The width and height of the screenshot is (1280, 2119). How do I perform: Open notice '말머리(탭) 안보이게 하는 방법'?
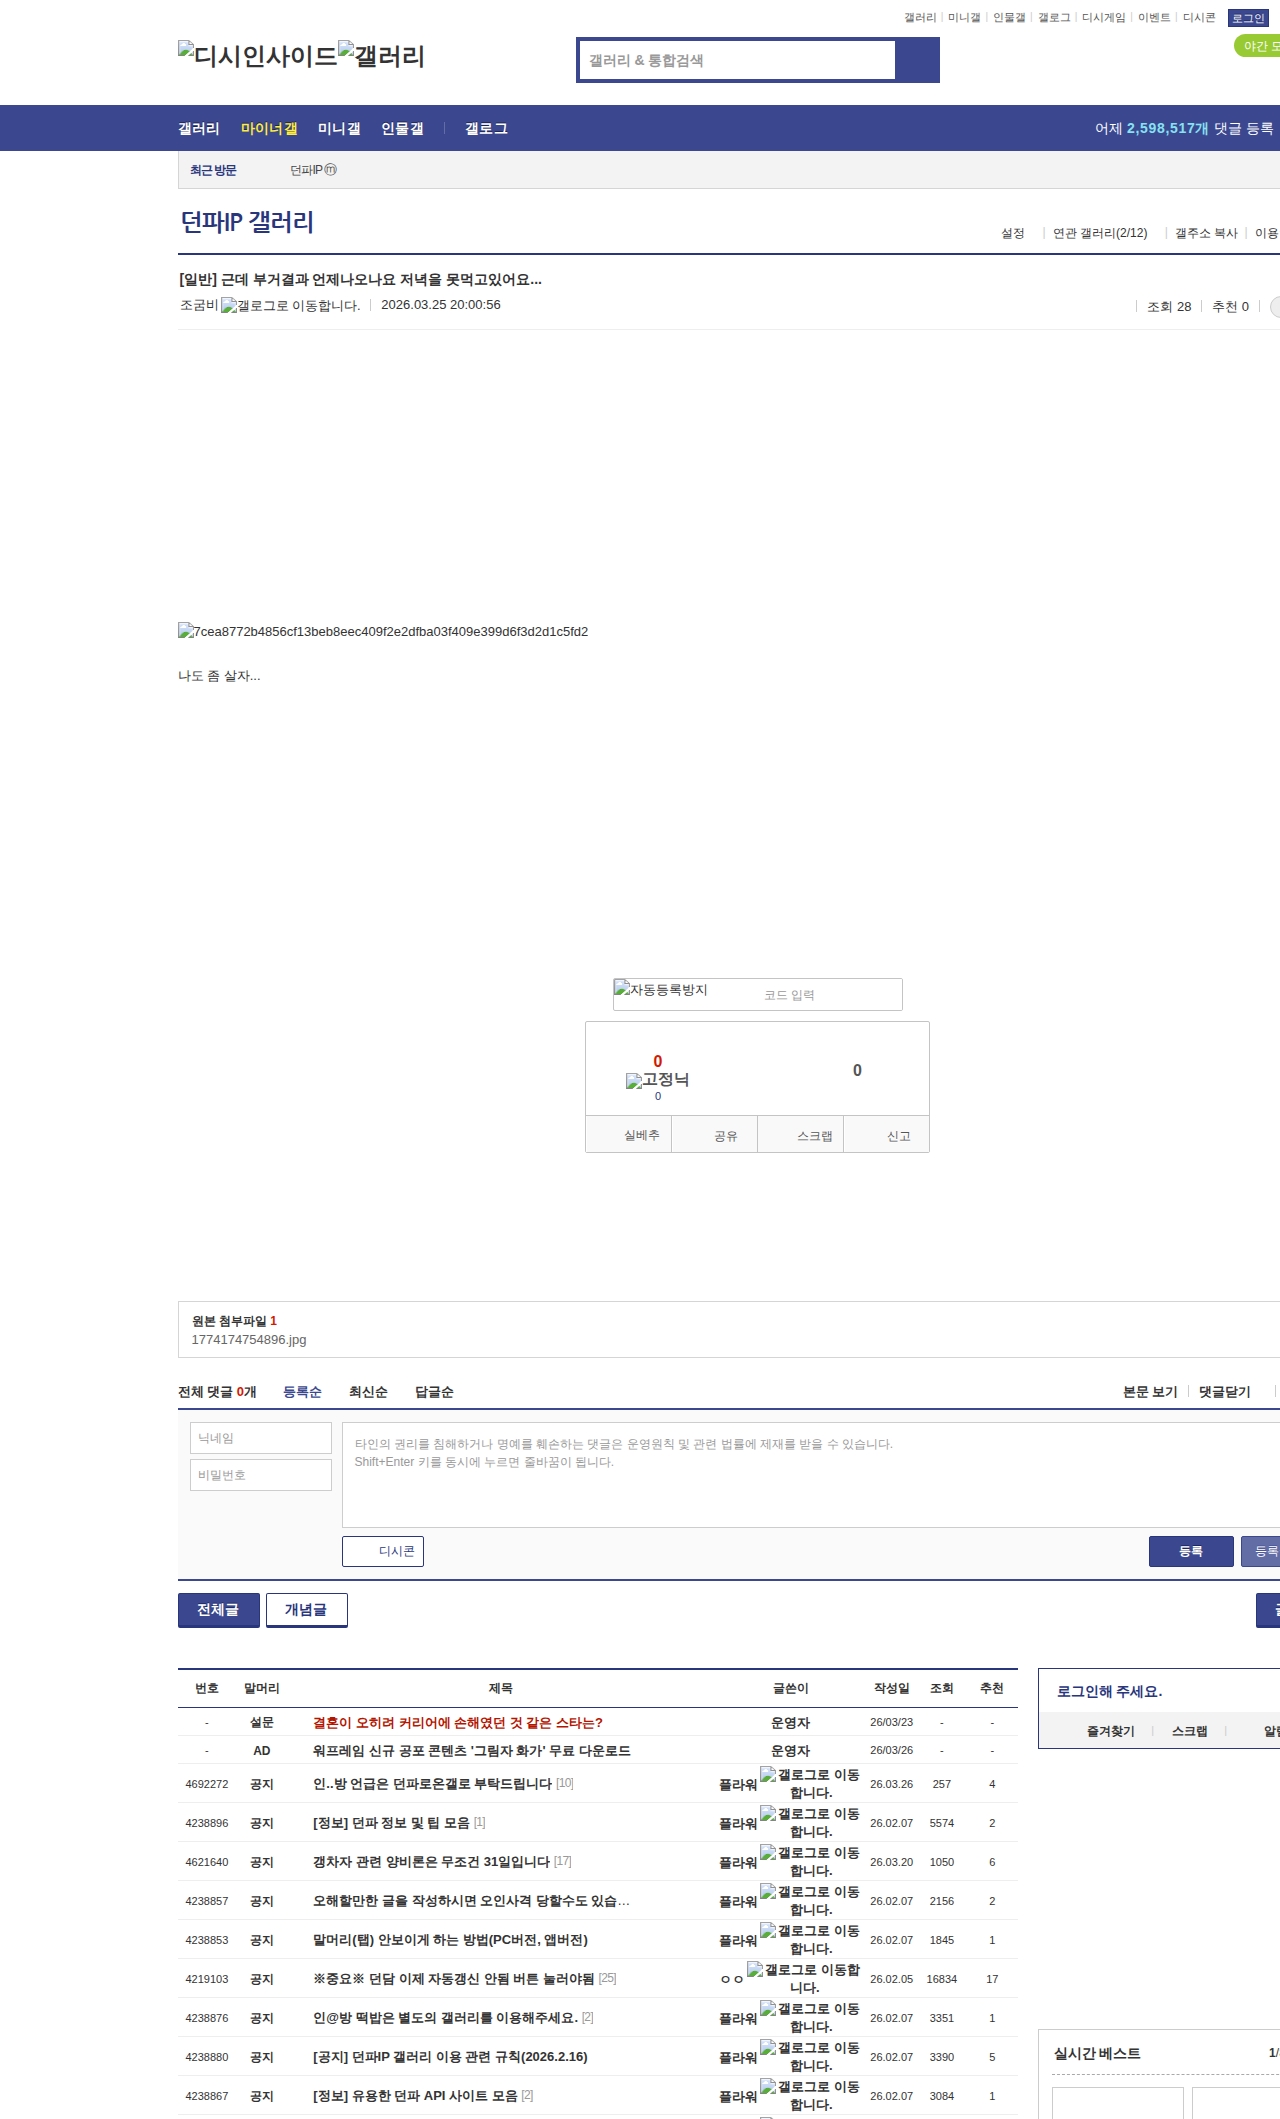pyautogui.click(x=450, y=1940)
